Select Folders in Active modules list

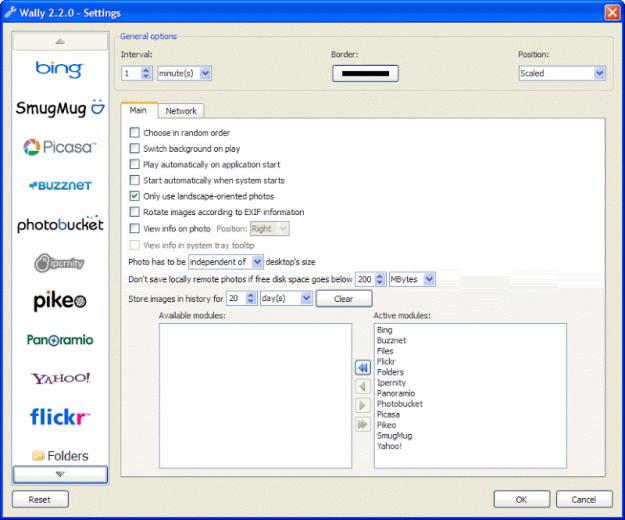(x=390, y=372)
